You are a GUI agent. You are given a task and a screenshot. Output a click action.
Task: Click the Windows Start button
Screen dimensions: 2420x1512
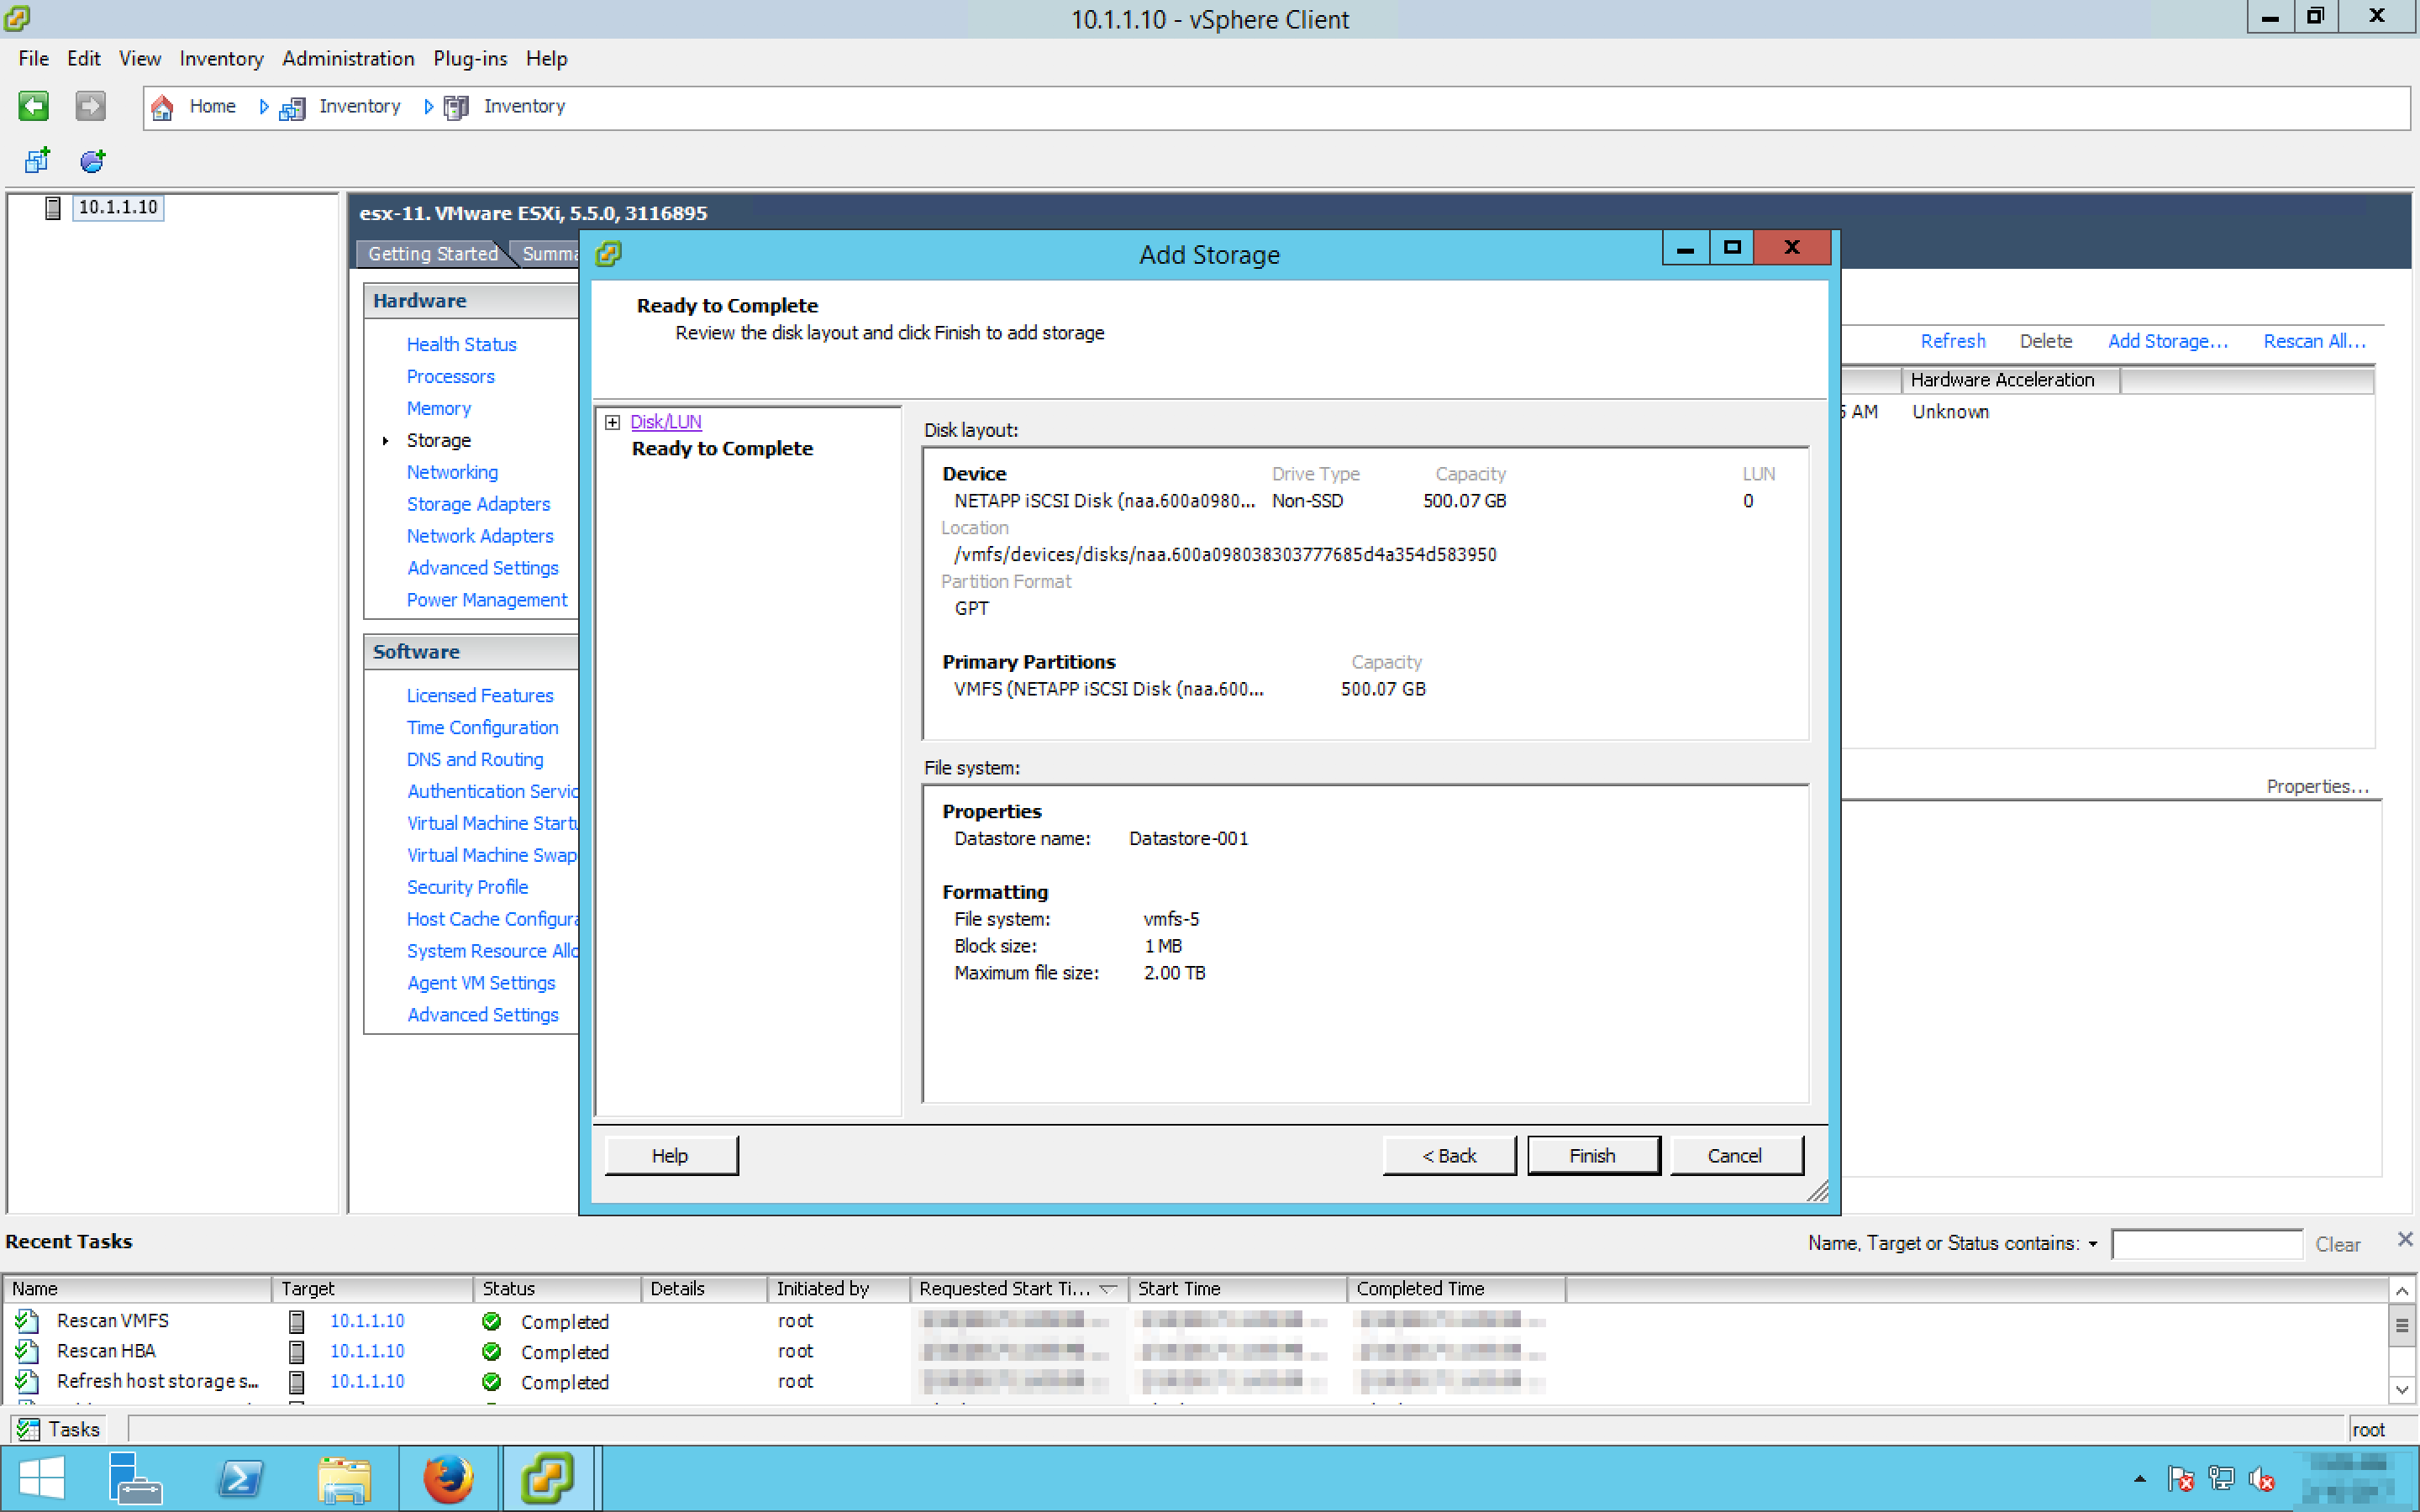(41, 1478)
